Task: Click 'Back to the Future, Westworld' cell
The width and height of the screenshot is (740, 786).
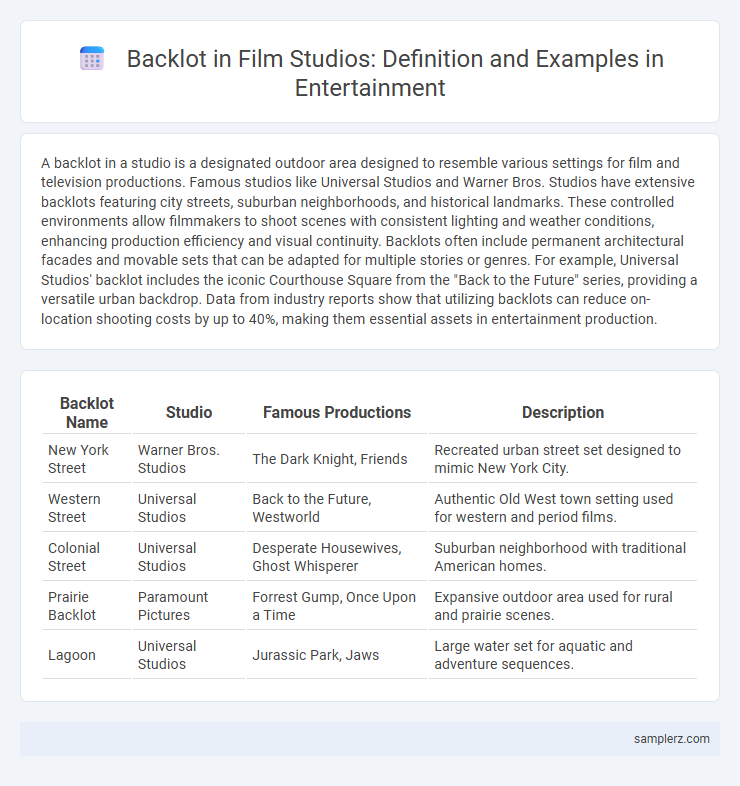Action: click(337, 508)
